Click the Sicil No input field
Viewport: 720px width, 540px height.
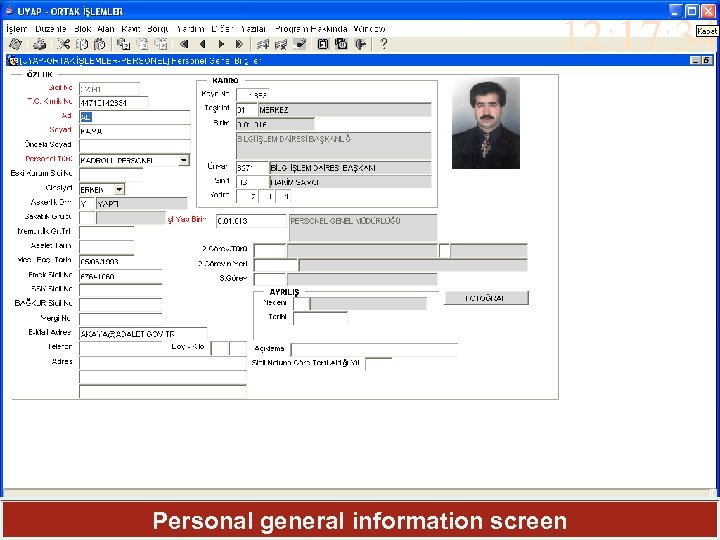(109, 89)
